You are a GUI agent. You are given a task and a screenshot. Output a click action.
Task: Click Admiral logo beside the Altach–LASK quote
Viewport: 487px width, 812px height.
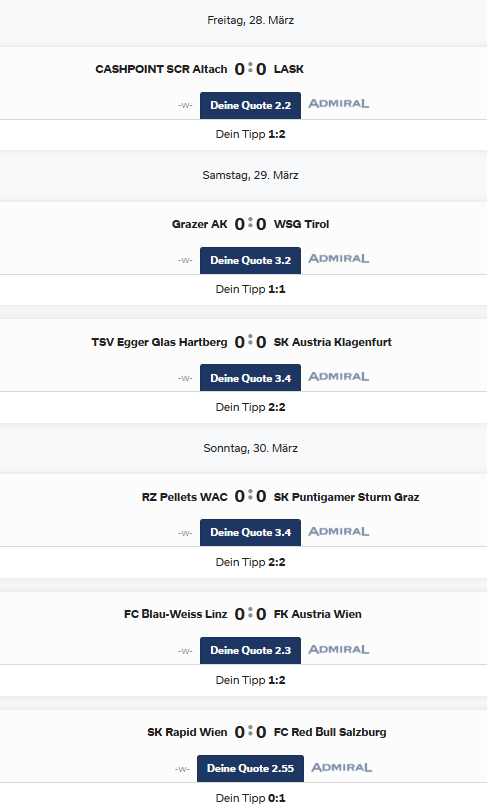coord(339,104)
